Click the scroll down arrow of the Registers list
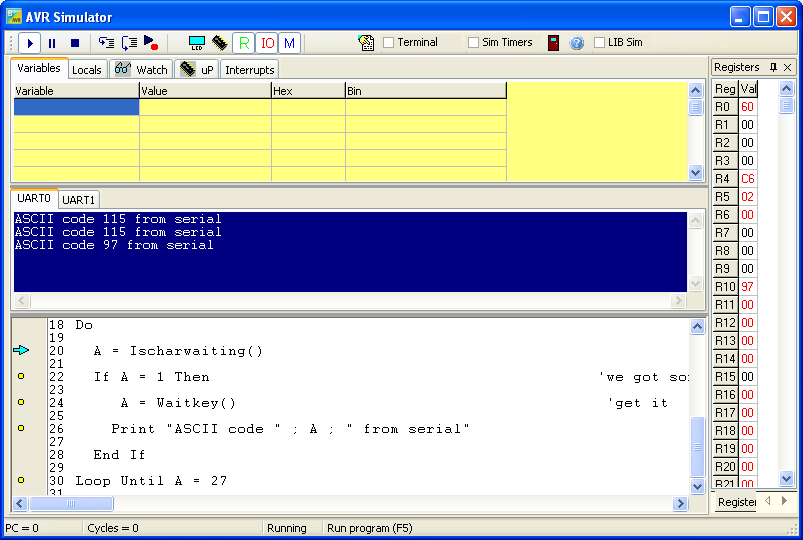803x540 pixels. tap(787, 479)
